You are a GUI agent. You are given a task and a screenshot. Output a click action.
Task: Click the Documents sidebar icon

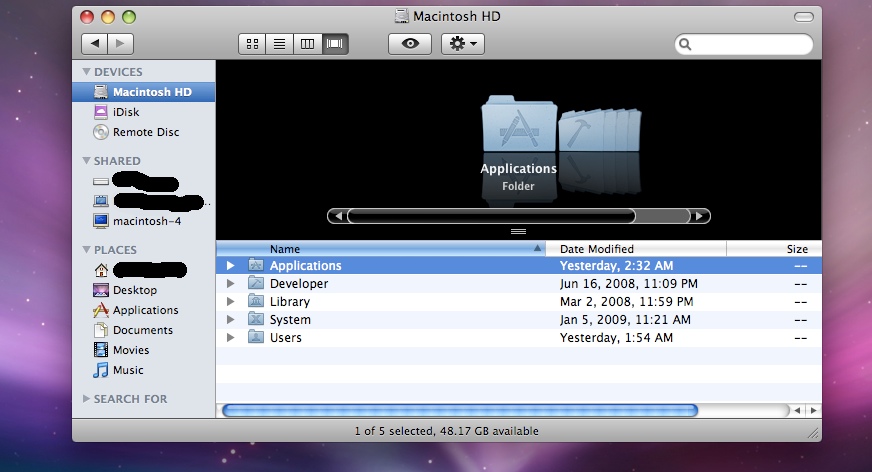coord(101,330)
